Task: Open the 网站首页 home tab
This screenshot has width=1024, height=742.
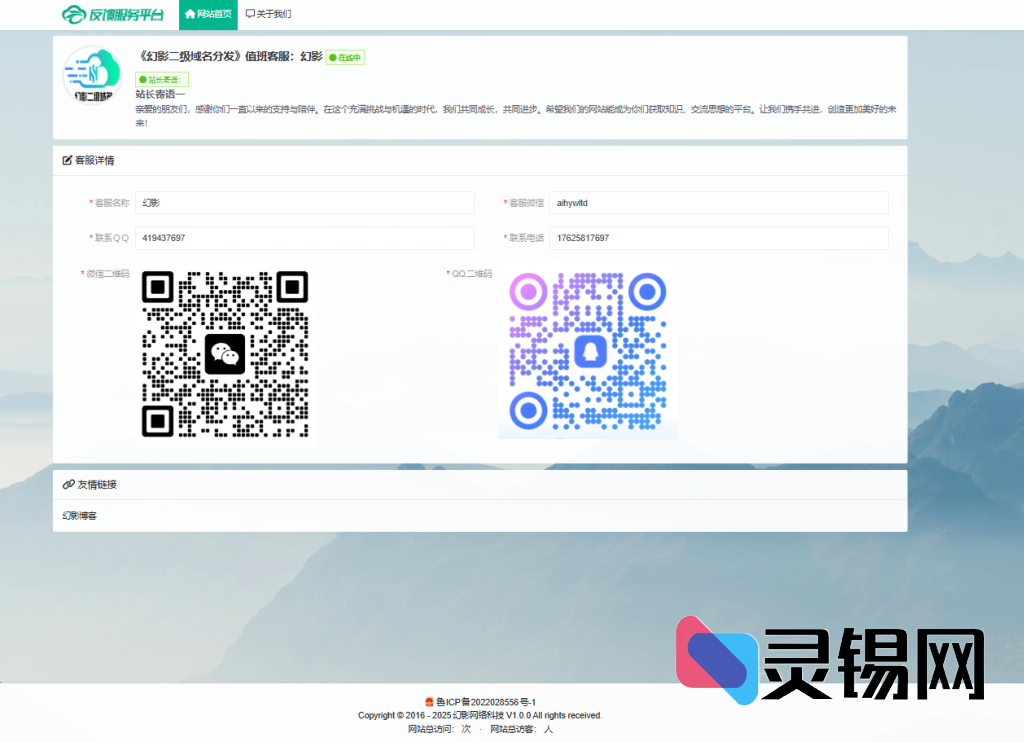Action: coord(208,15)
